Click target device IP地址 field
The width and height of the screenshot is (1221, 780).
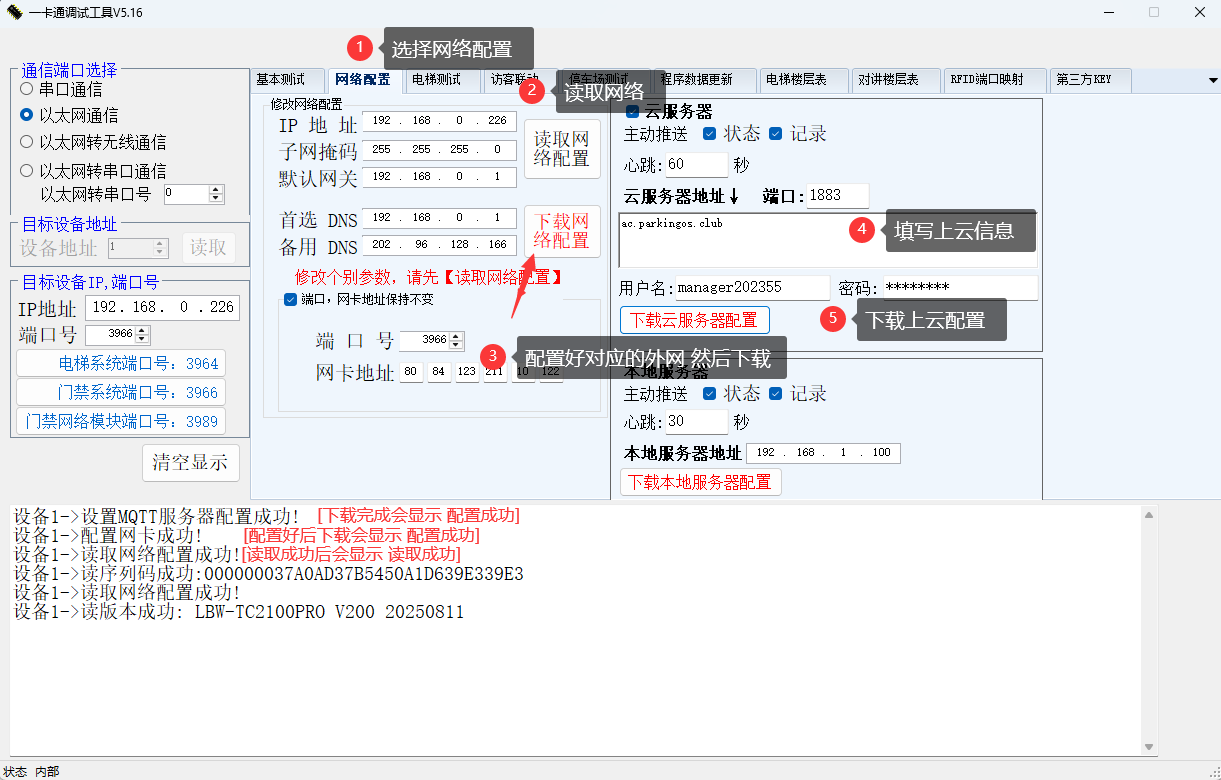[x=162, y=308]
